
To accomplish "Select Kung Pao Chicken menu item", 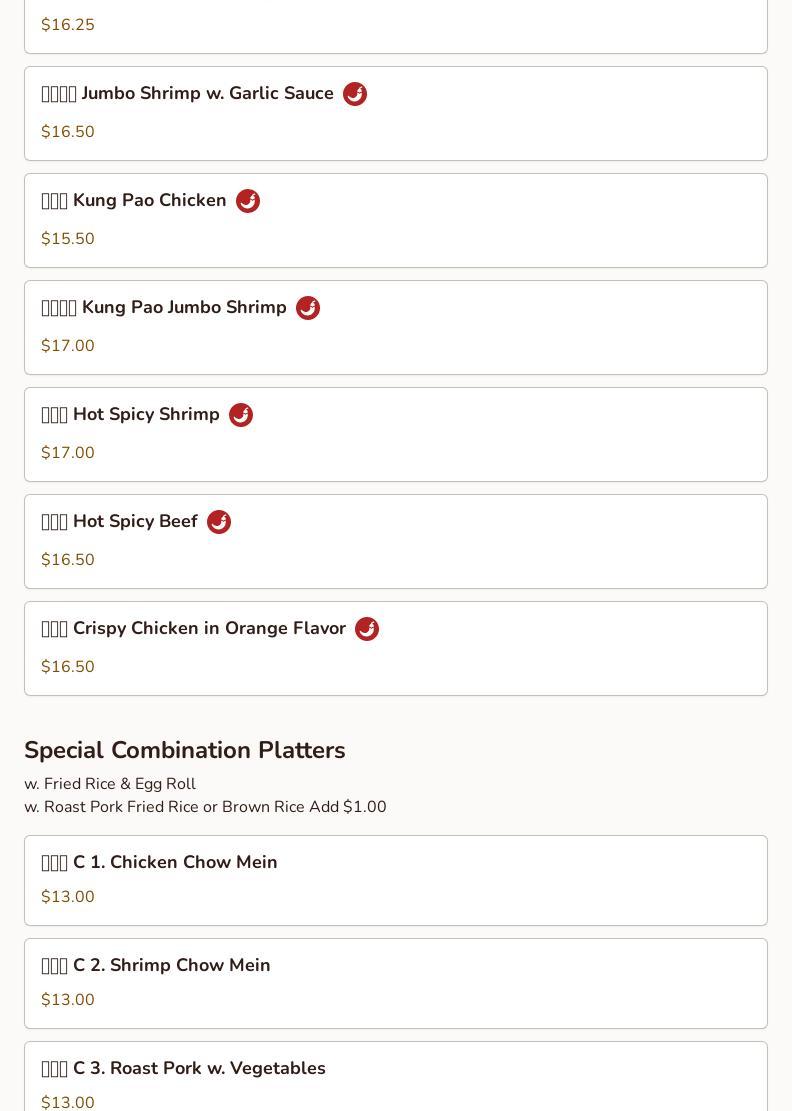I will point(150,201).
